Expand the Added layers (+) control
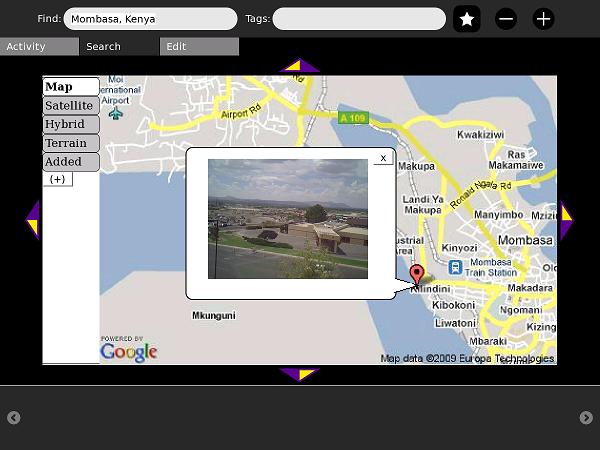Image resolution: width=600 pixels, height=450 pixels. pos(57,179)
